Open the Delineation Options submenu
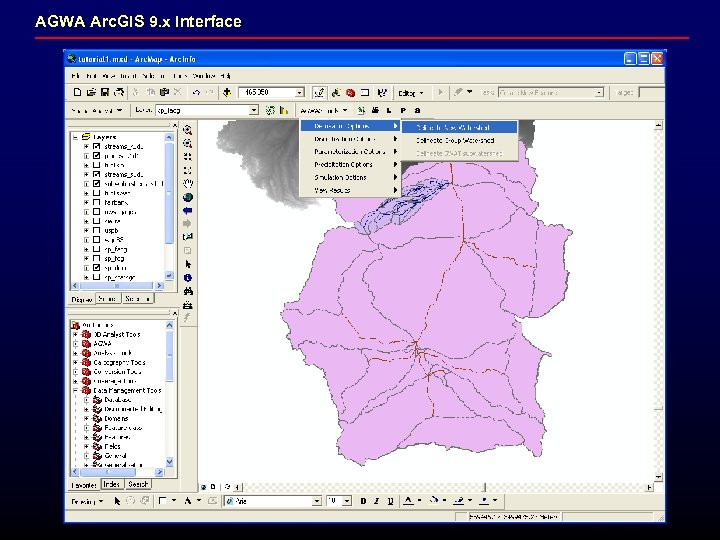 pos(350,126)
